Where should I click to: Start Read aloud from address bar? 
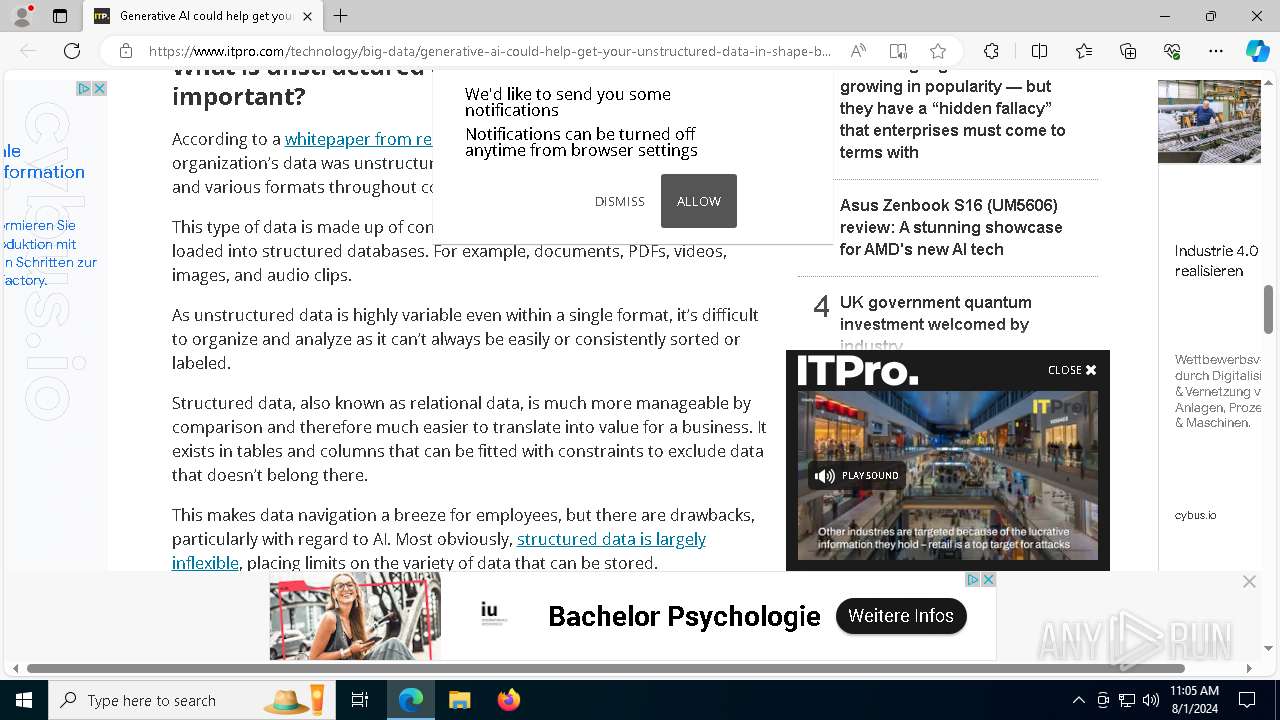pyautogui.click(x=858, y=51)
